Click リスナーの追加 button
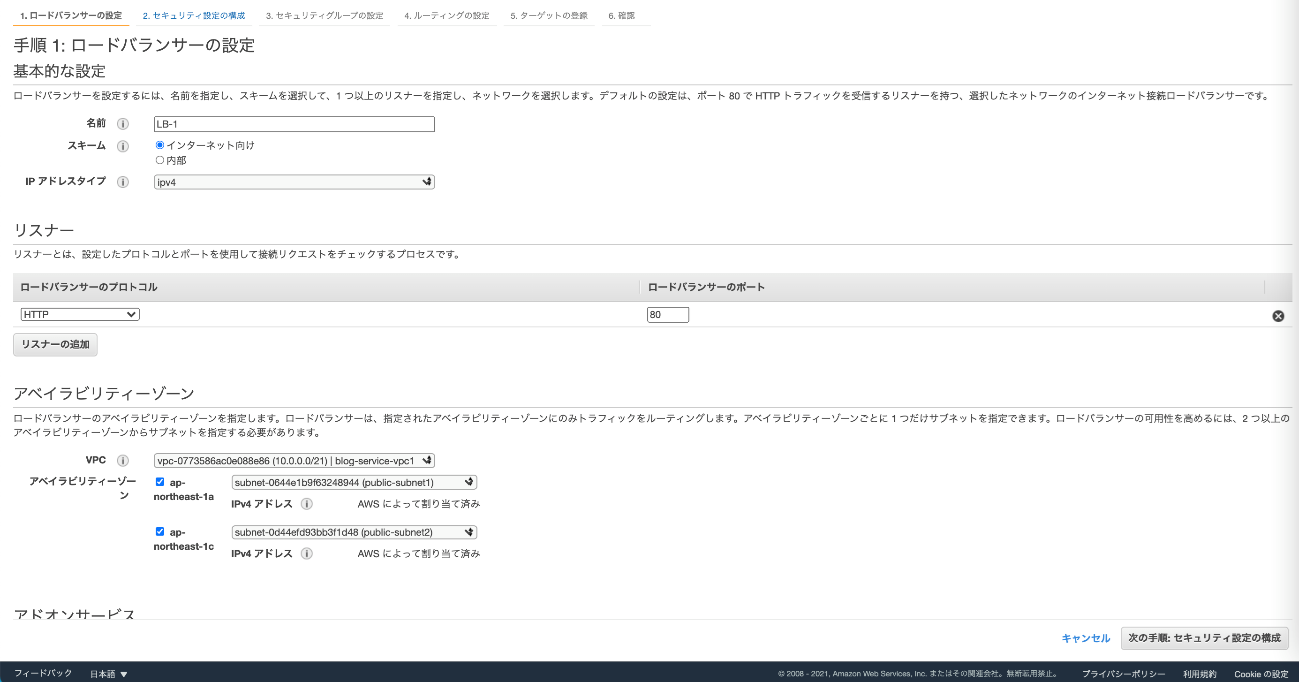The width and height of the screenshot is (1299, 682). (x=55, y=345)
